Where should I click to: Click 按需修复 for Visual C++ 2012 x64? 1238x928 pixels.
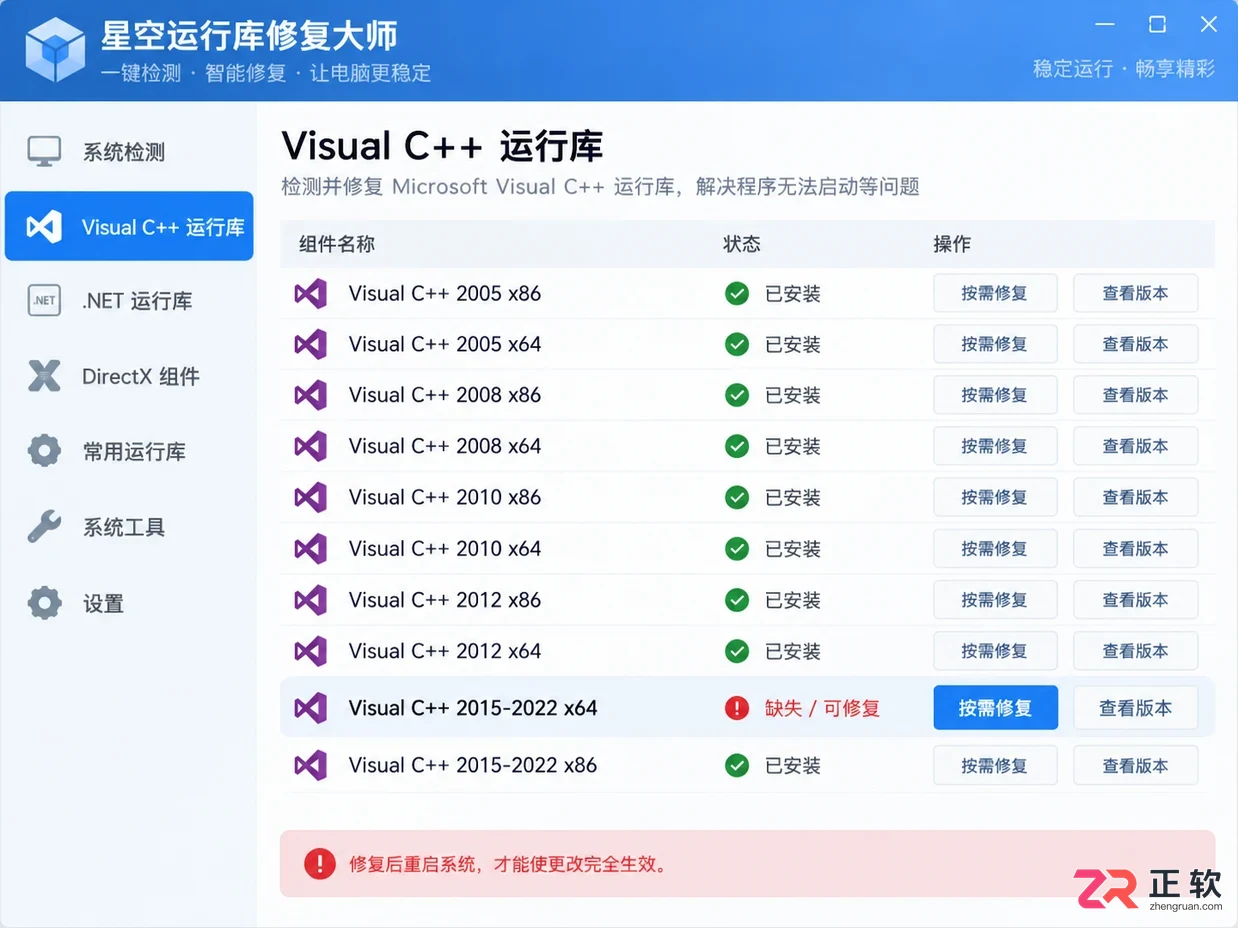995,651
